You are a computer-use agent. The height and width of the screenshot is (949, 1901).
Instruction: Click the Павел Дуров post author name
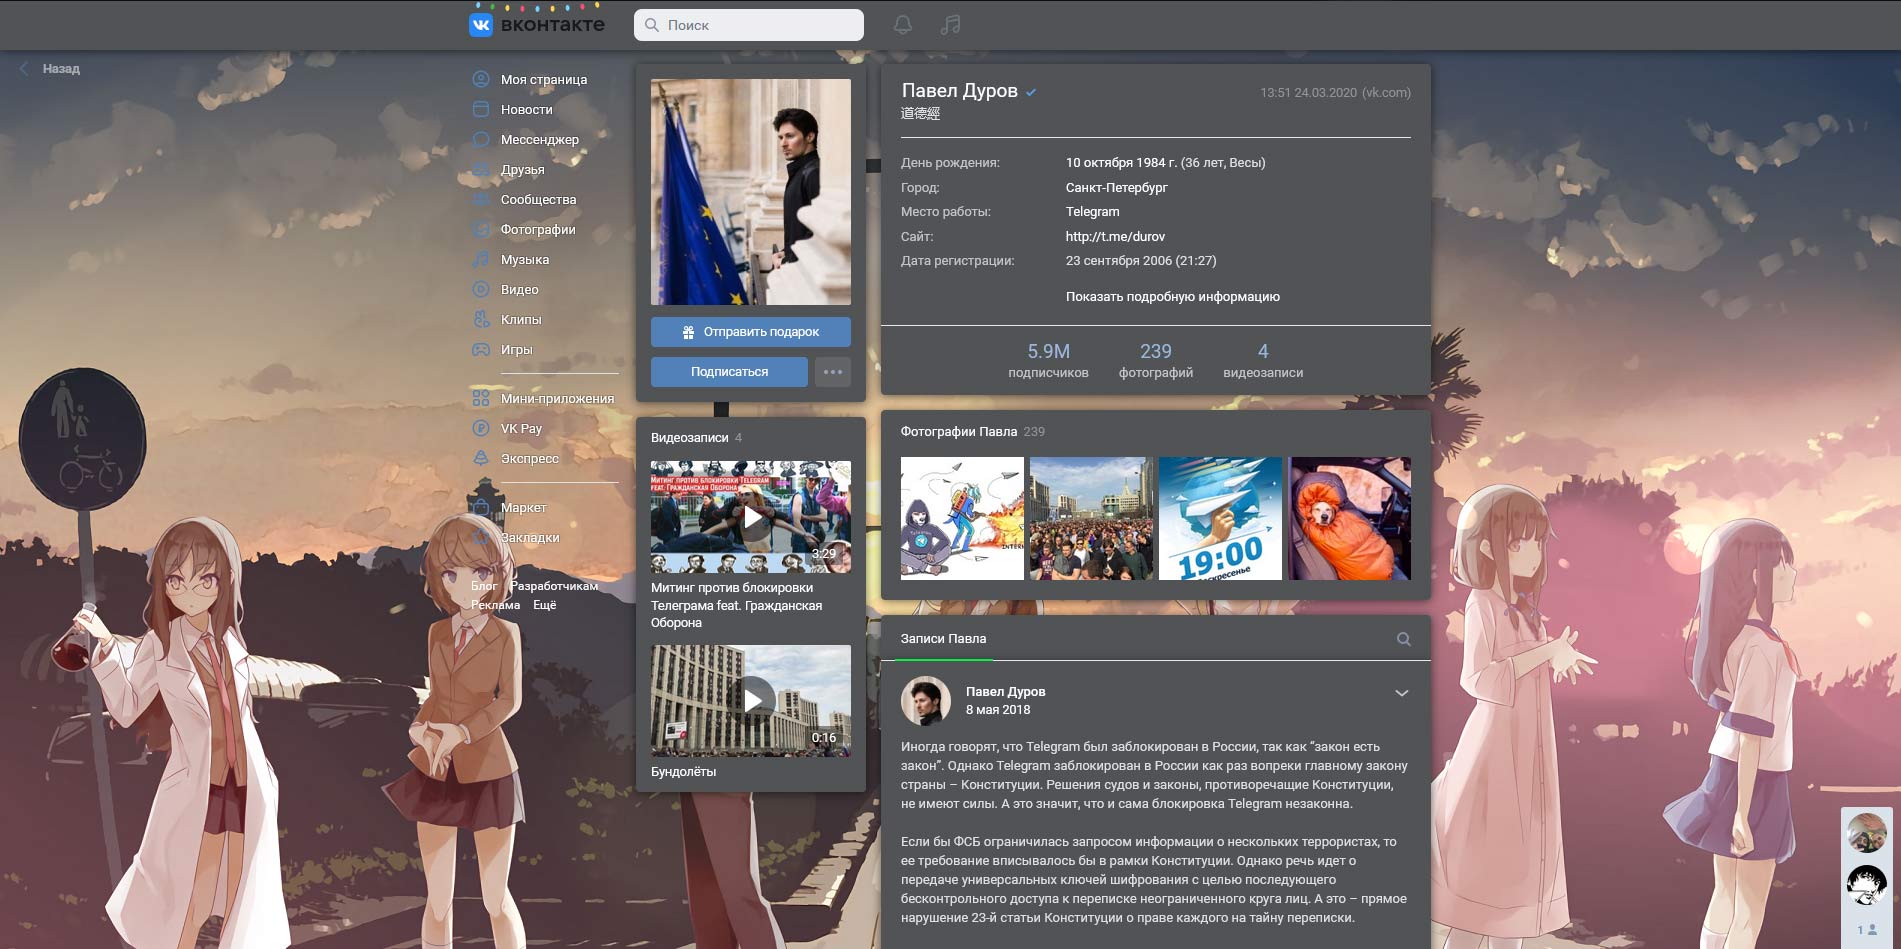pos(1006,692)
